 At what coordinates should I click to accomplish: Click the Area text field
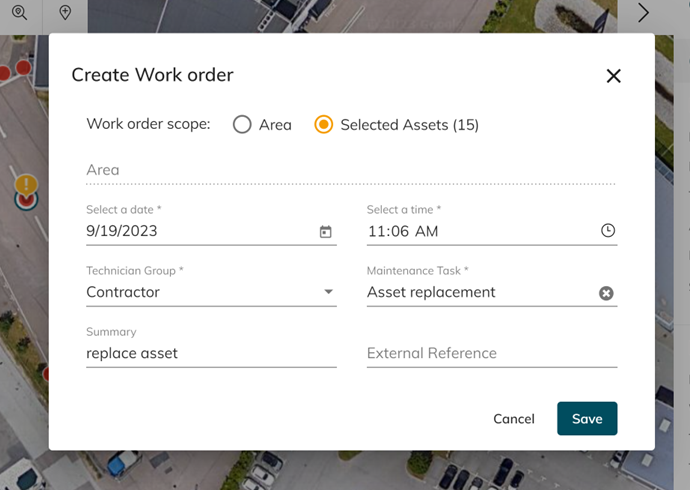[350, 170]
